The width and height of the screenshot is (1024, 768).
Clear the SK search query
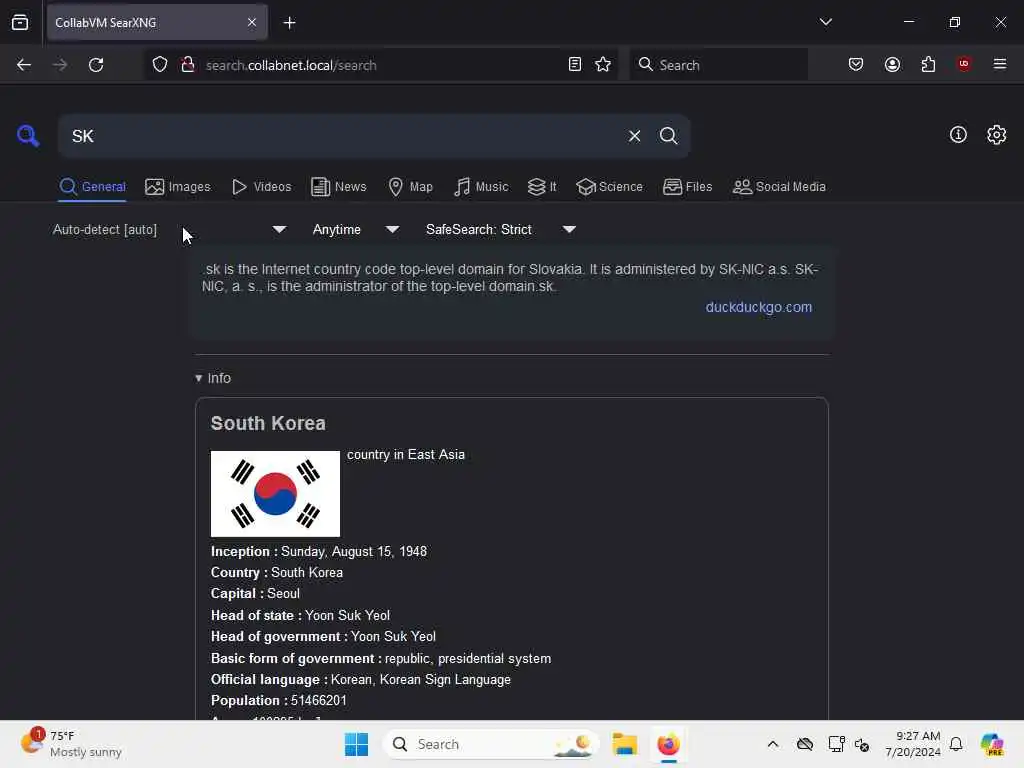click(x=634, y=136)
